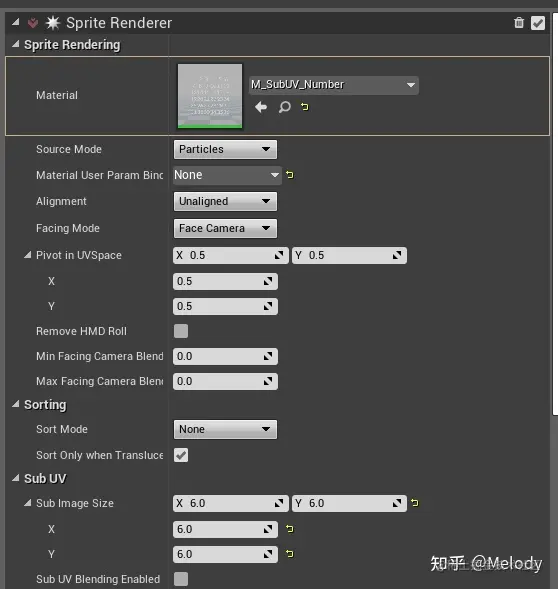
Task: Reset Material to default value arrow
Action: [305, 107]
